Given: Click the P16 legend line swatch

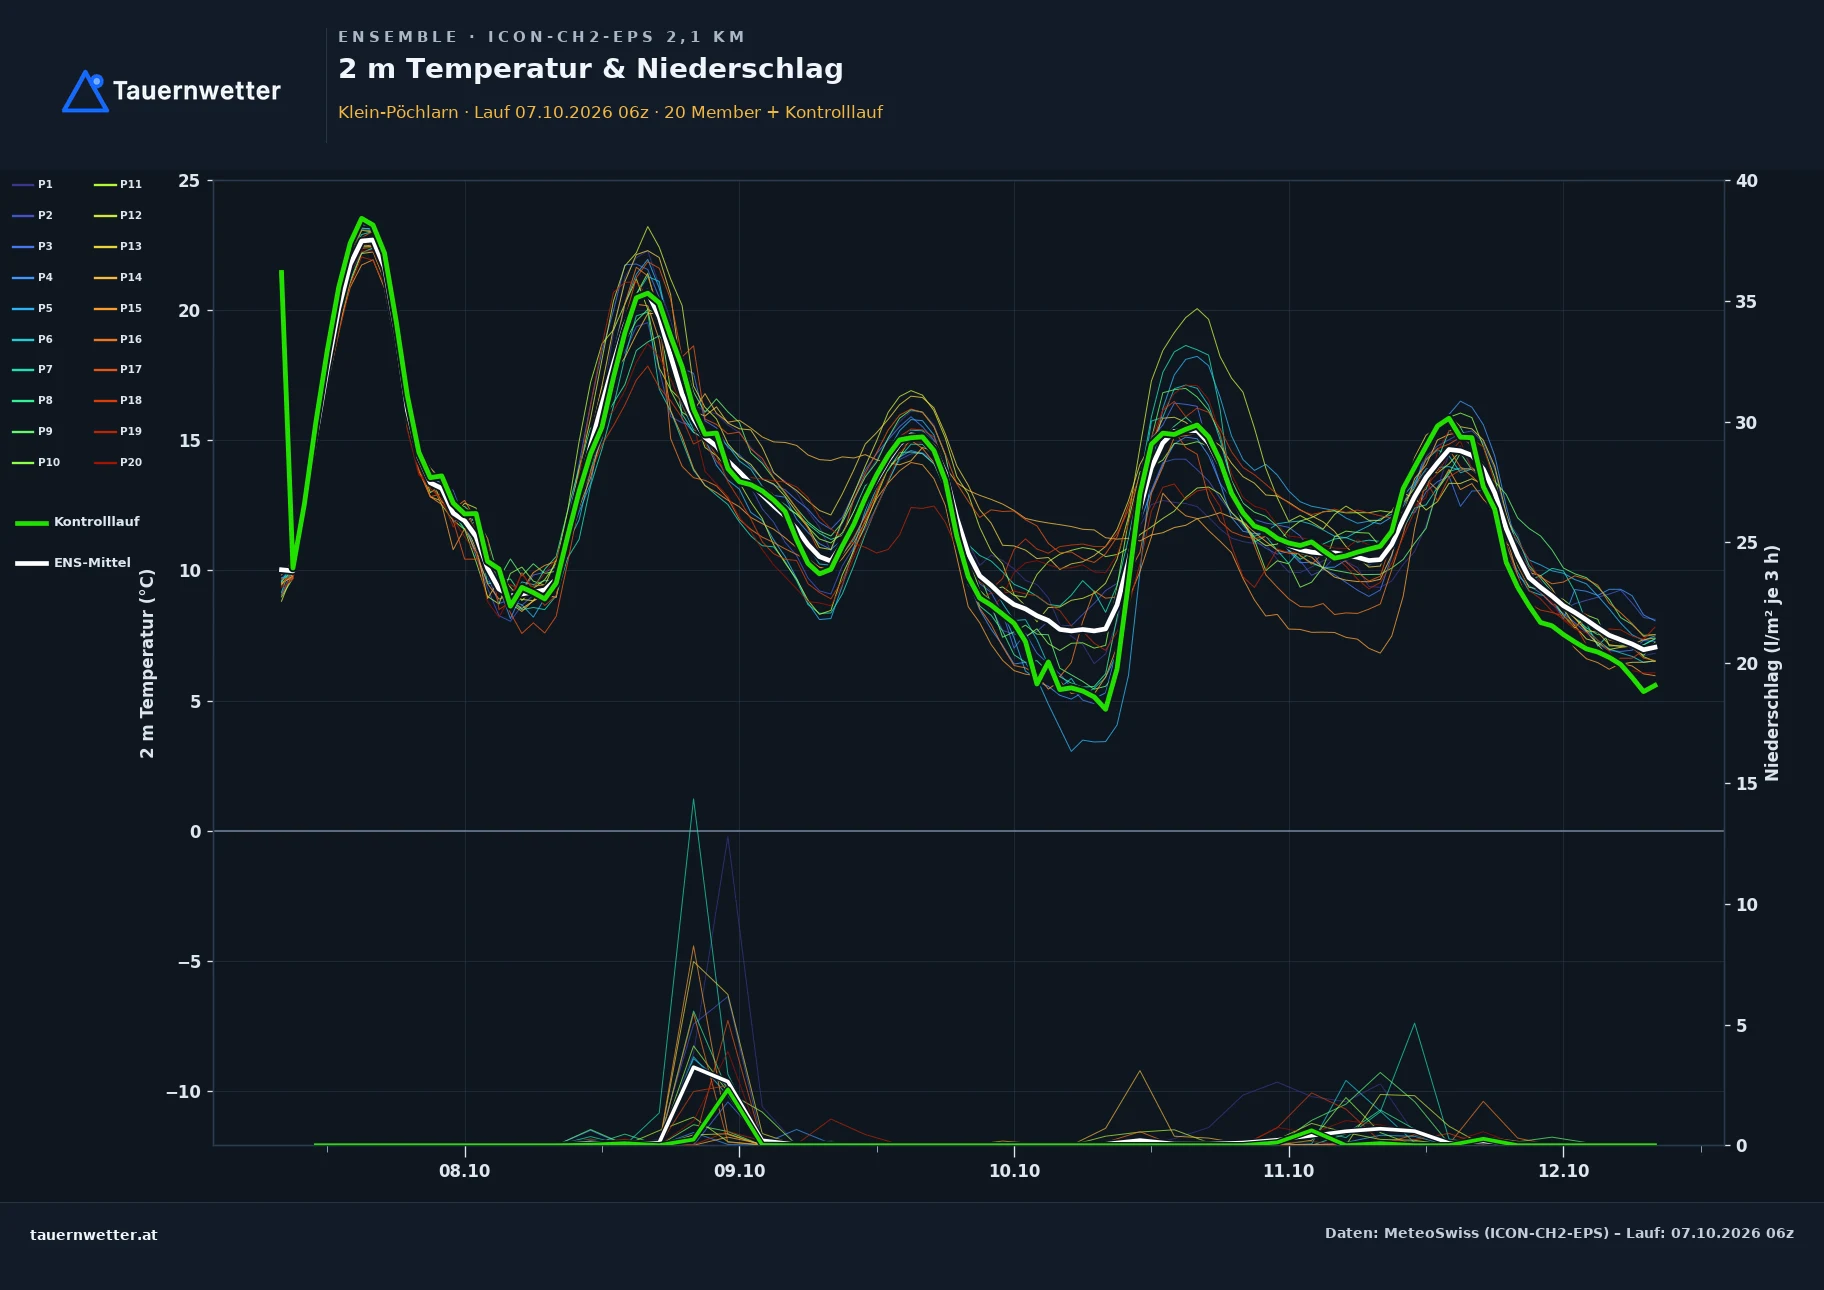Looking at the screenshot, I should pyautogui.click(x=105, y=339).
